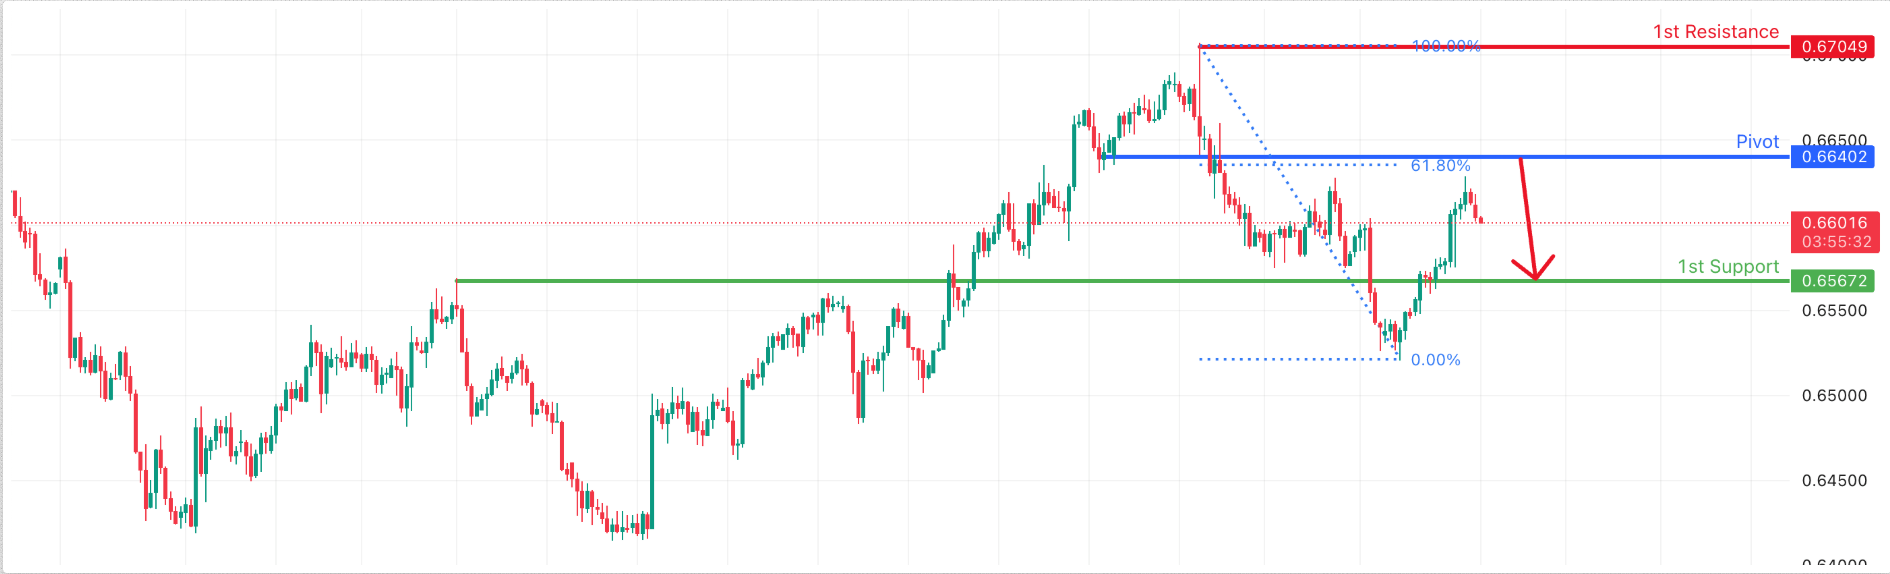Click the green 0.65672 support price tag
The height and width of the screenshot is (574, 1890).
[1834, 281]
